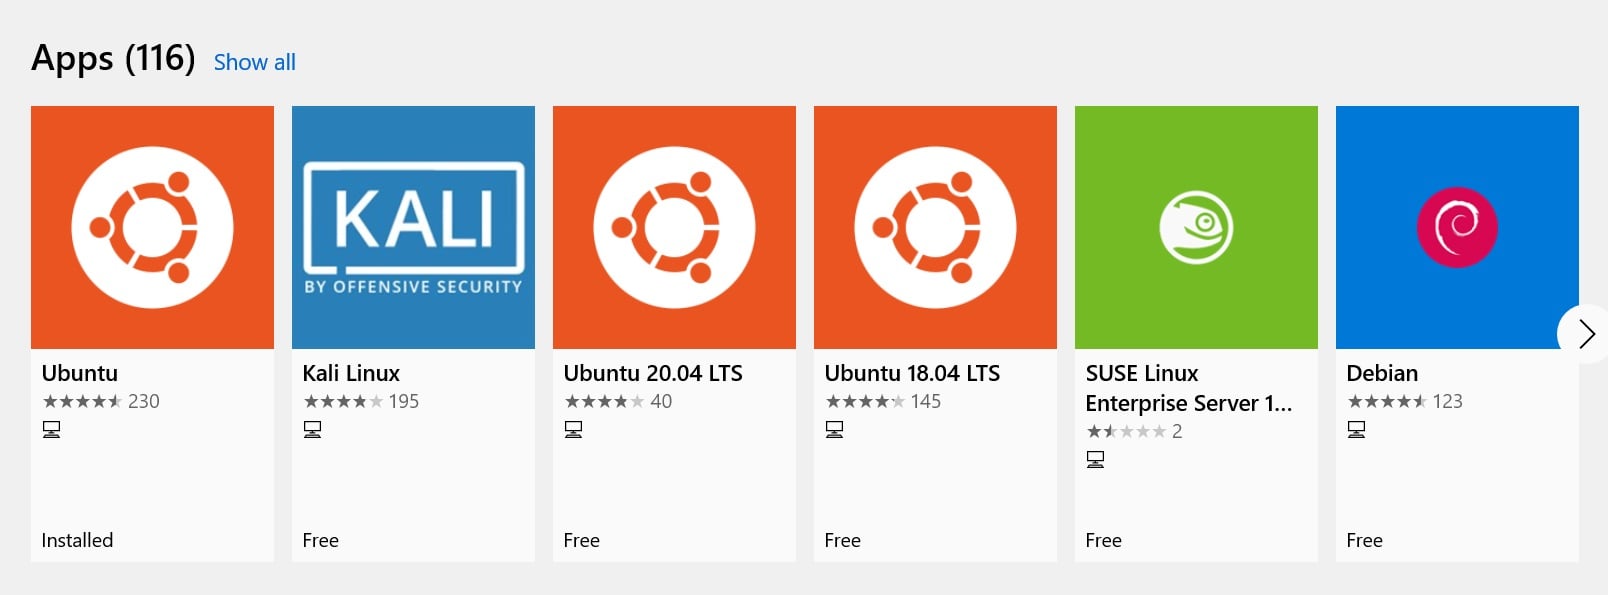
Task: Open the SUSE Linux chameleon logo tile
Action: pos(1196,227)
